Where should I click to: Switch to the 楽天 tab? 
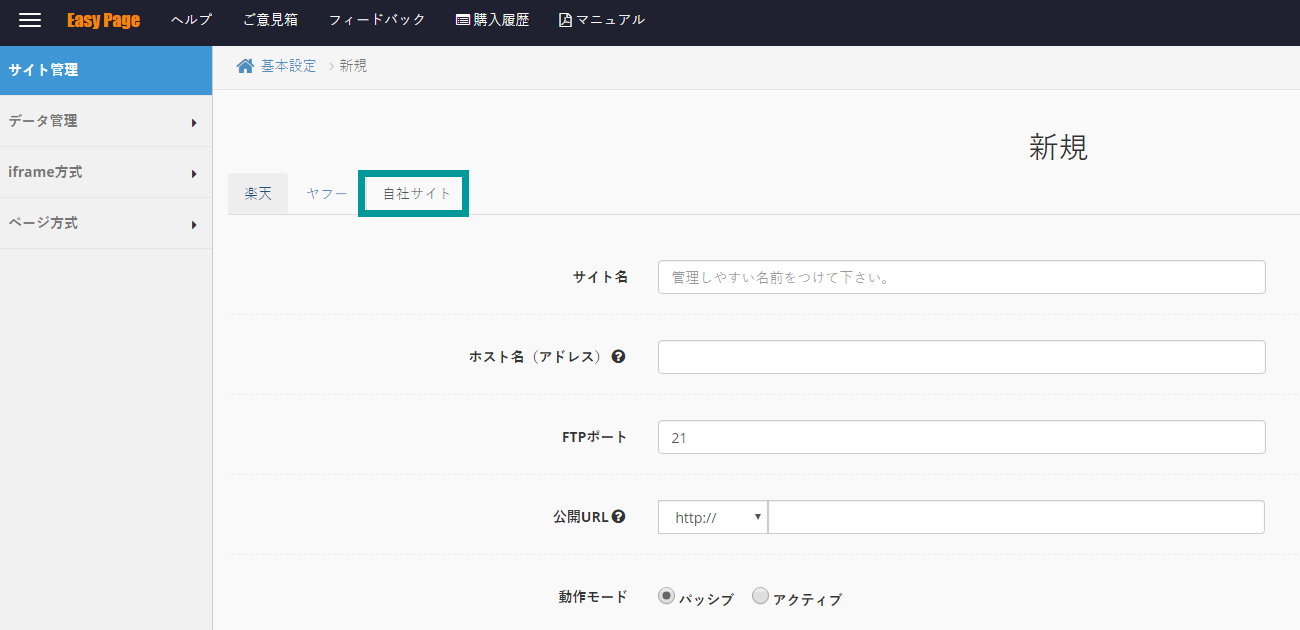coord(258,194)
